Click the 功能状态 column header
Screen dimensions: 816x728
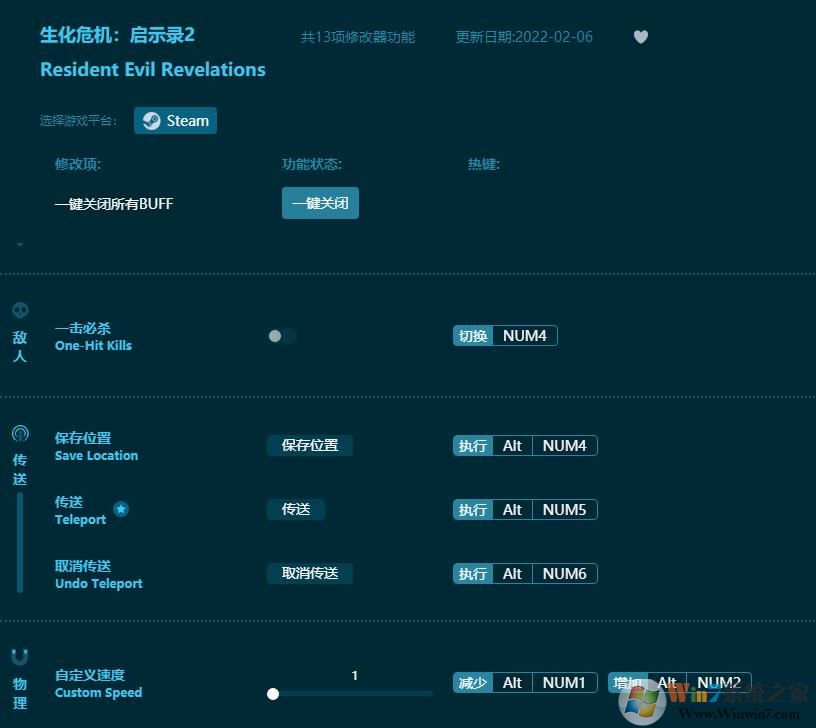pos(312,164)
